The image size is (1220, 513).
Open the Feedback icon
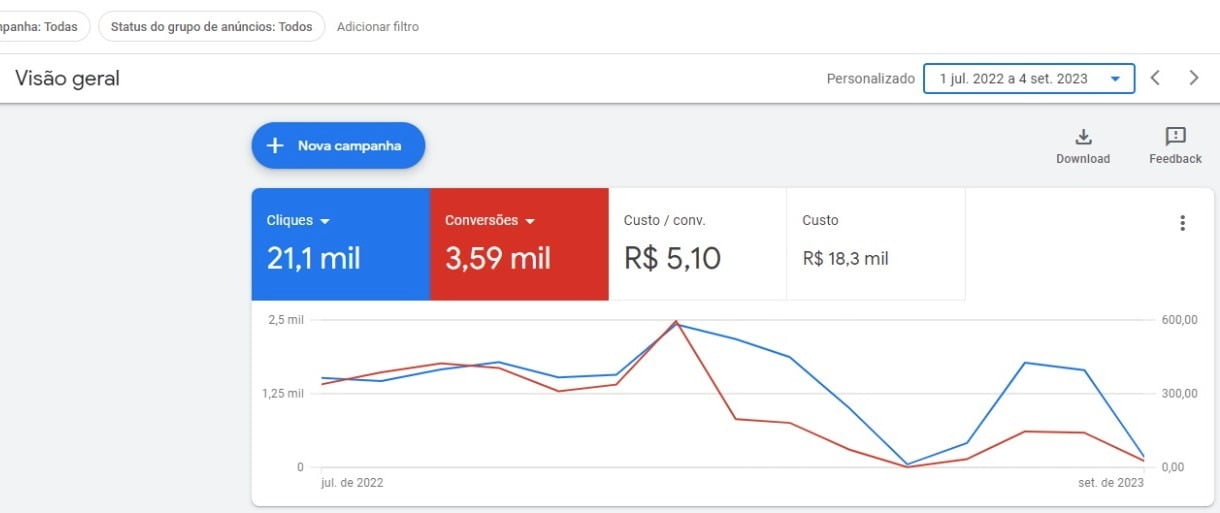coord(1176,137)
